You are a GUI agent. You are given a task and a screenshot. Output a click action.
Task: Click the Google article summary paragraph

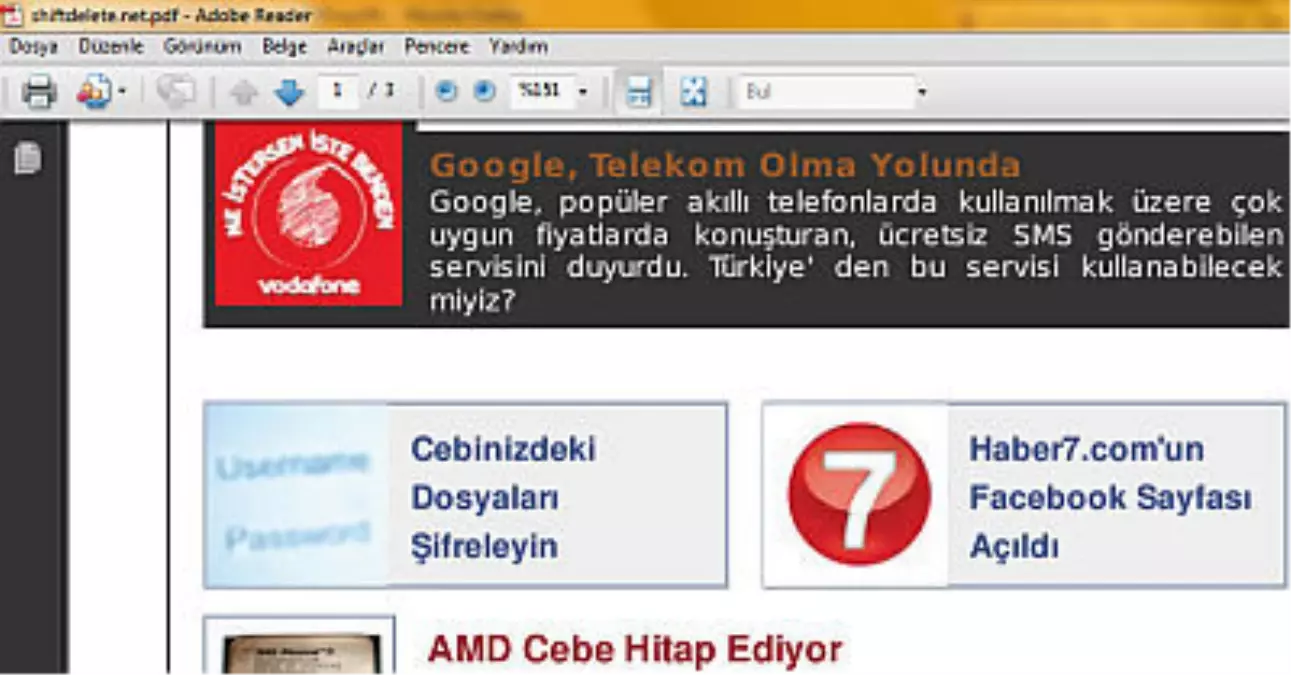tap(856, 251)
